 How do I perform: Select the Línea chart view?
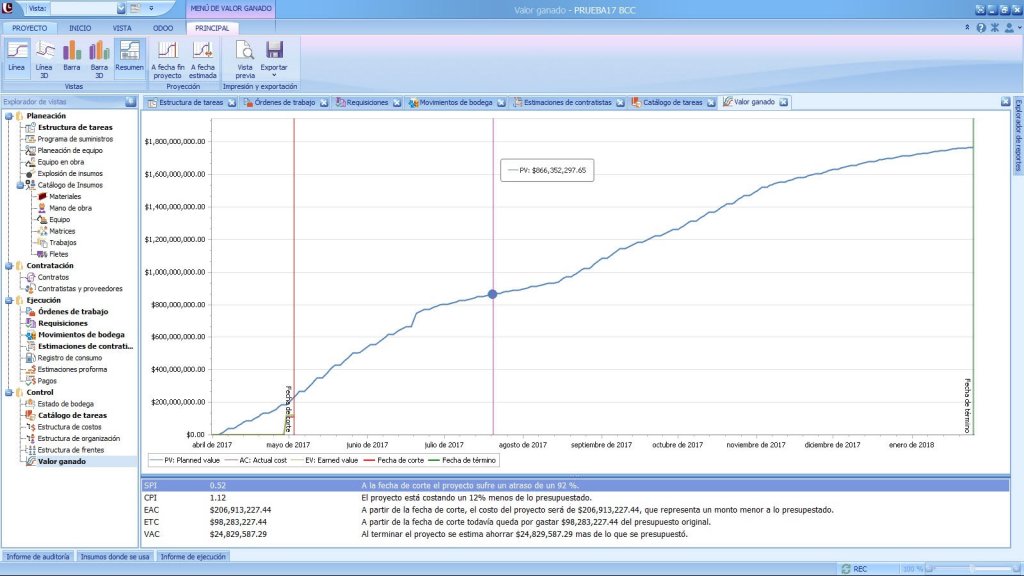[17, 56]
